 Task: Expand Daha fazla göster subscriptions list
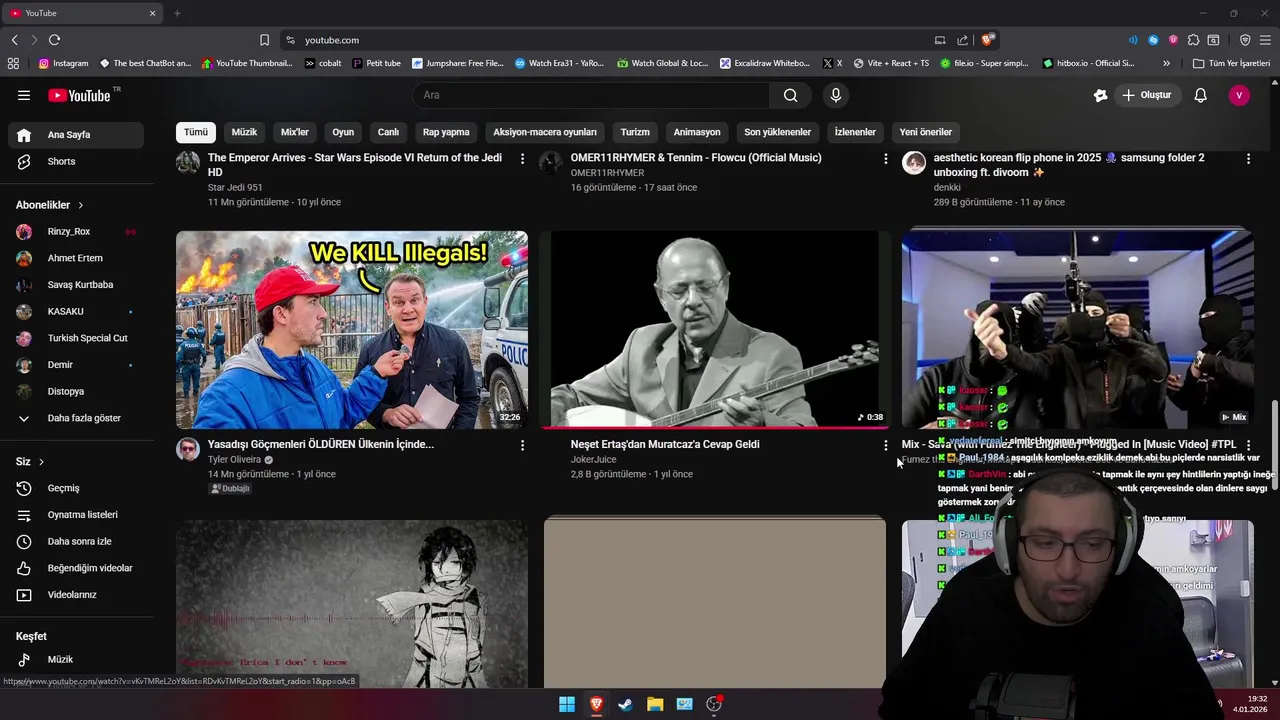coord(76,418)
